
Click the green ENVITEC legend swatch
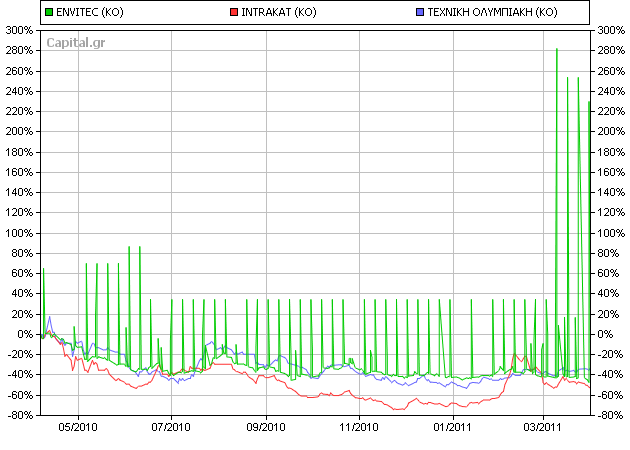pos(49,12)
